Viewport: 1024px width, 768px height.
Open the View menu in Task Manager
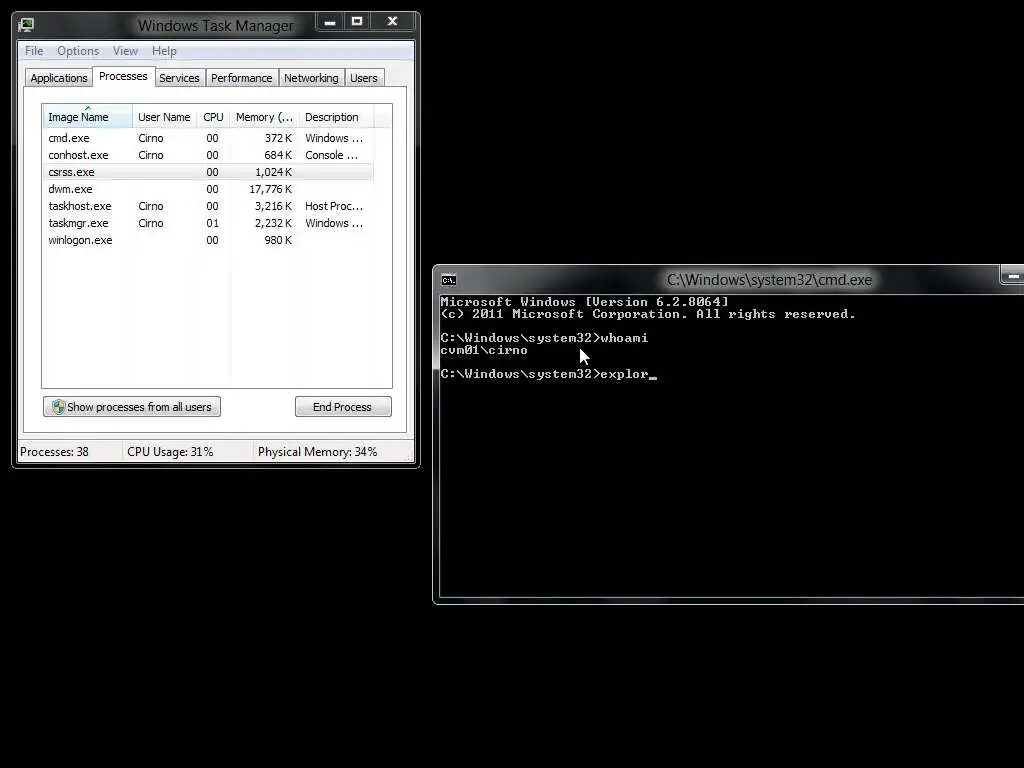click(125, 51)
